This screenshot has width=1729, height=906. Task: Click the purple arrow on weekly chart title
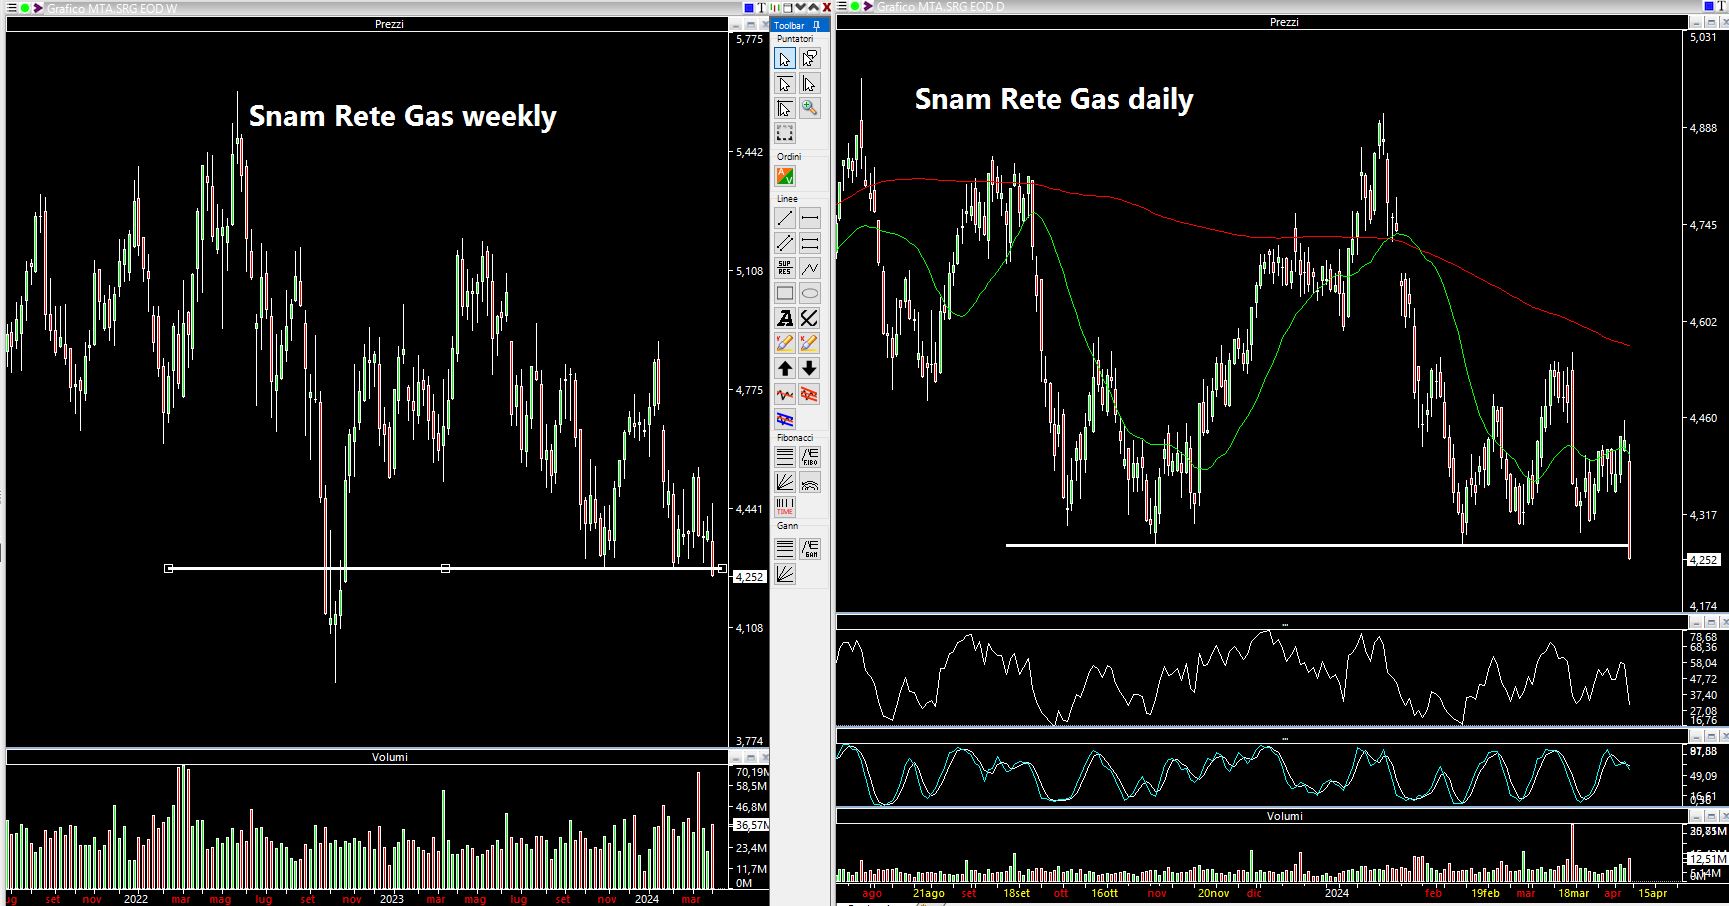click(38, 7)
